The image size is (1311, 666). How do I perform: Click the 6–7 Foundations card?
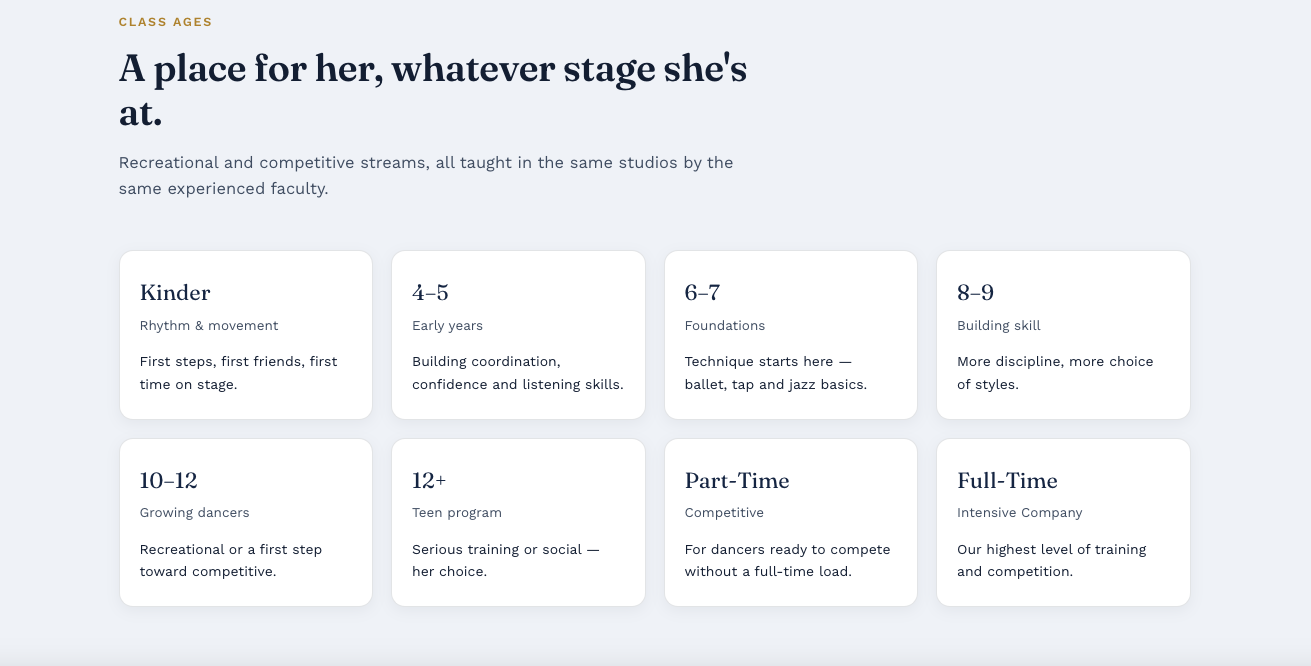pyautogui.click(x=791, y=335)
